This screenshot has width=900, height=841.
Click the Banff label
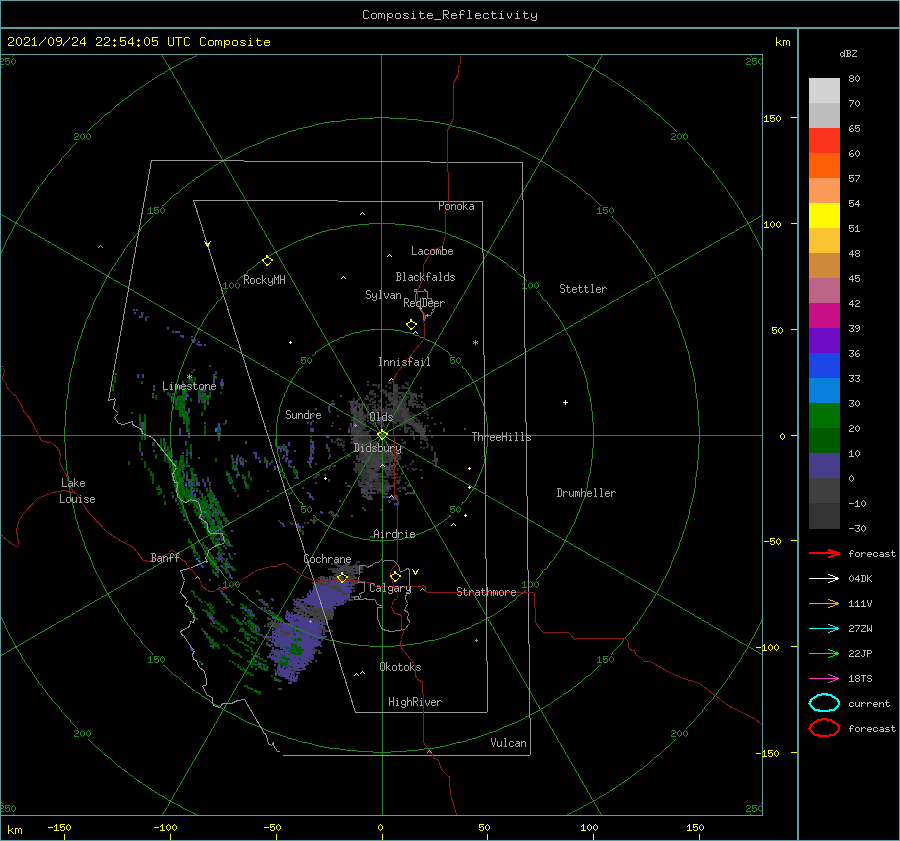165,557
